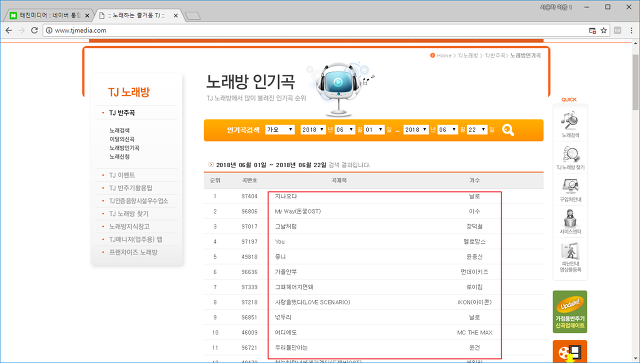
Task: Click the 곡제목 column header
Action: click(339, 180)
